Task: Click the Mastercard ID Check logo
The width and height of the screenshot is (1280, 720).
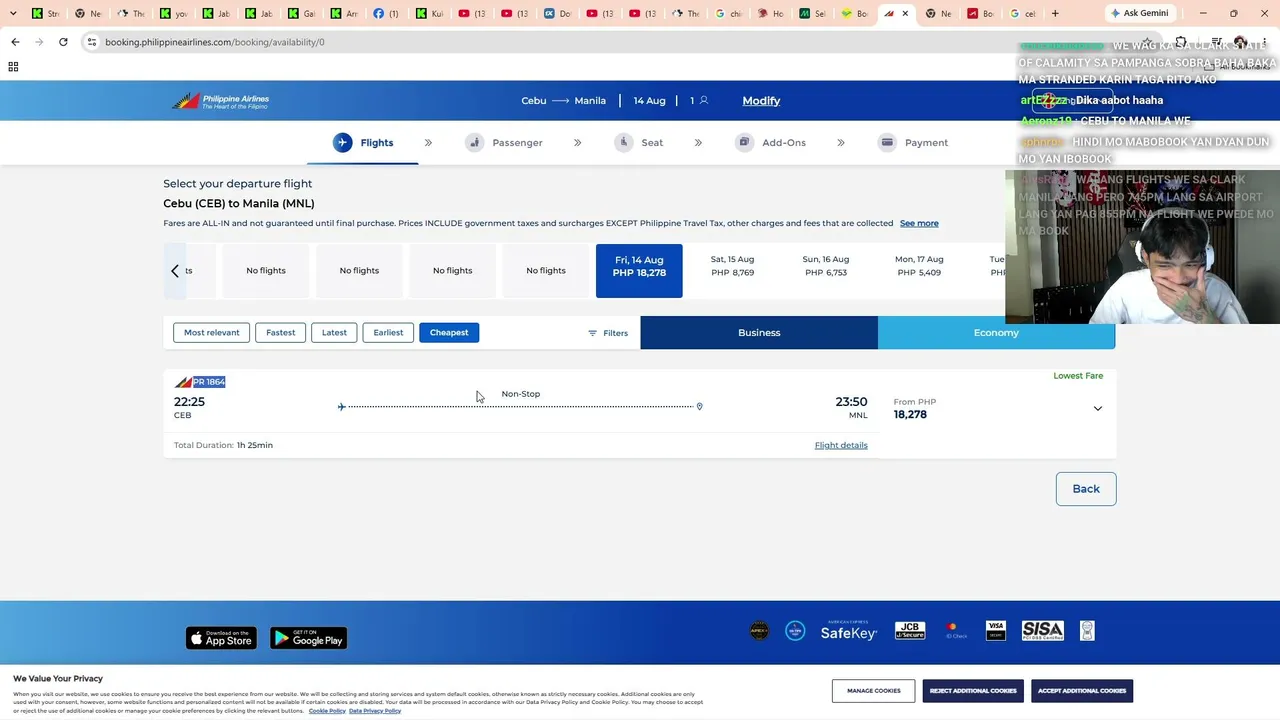Action: pos(956,630)
